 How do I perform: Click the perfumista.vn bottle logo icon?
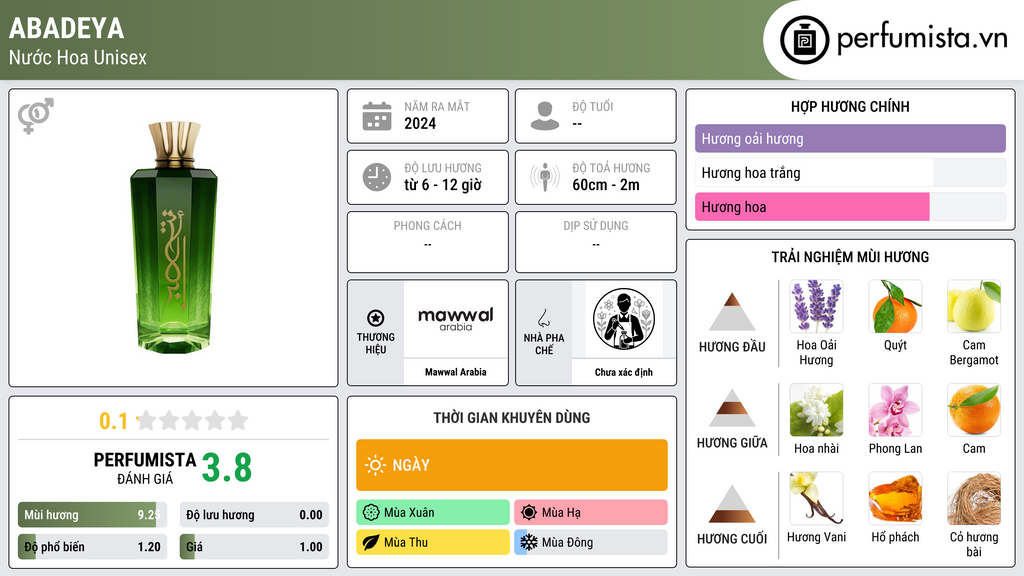[x=804, y=40]
